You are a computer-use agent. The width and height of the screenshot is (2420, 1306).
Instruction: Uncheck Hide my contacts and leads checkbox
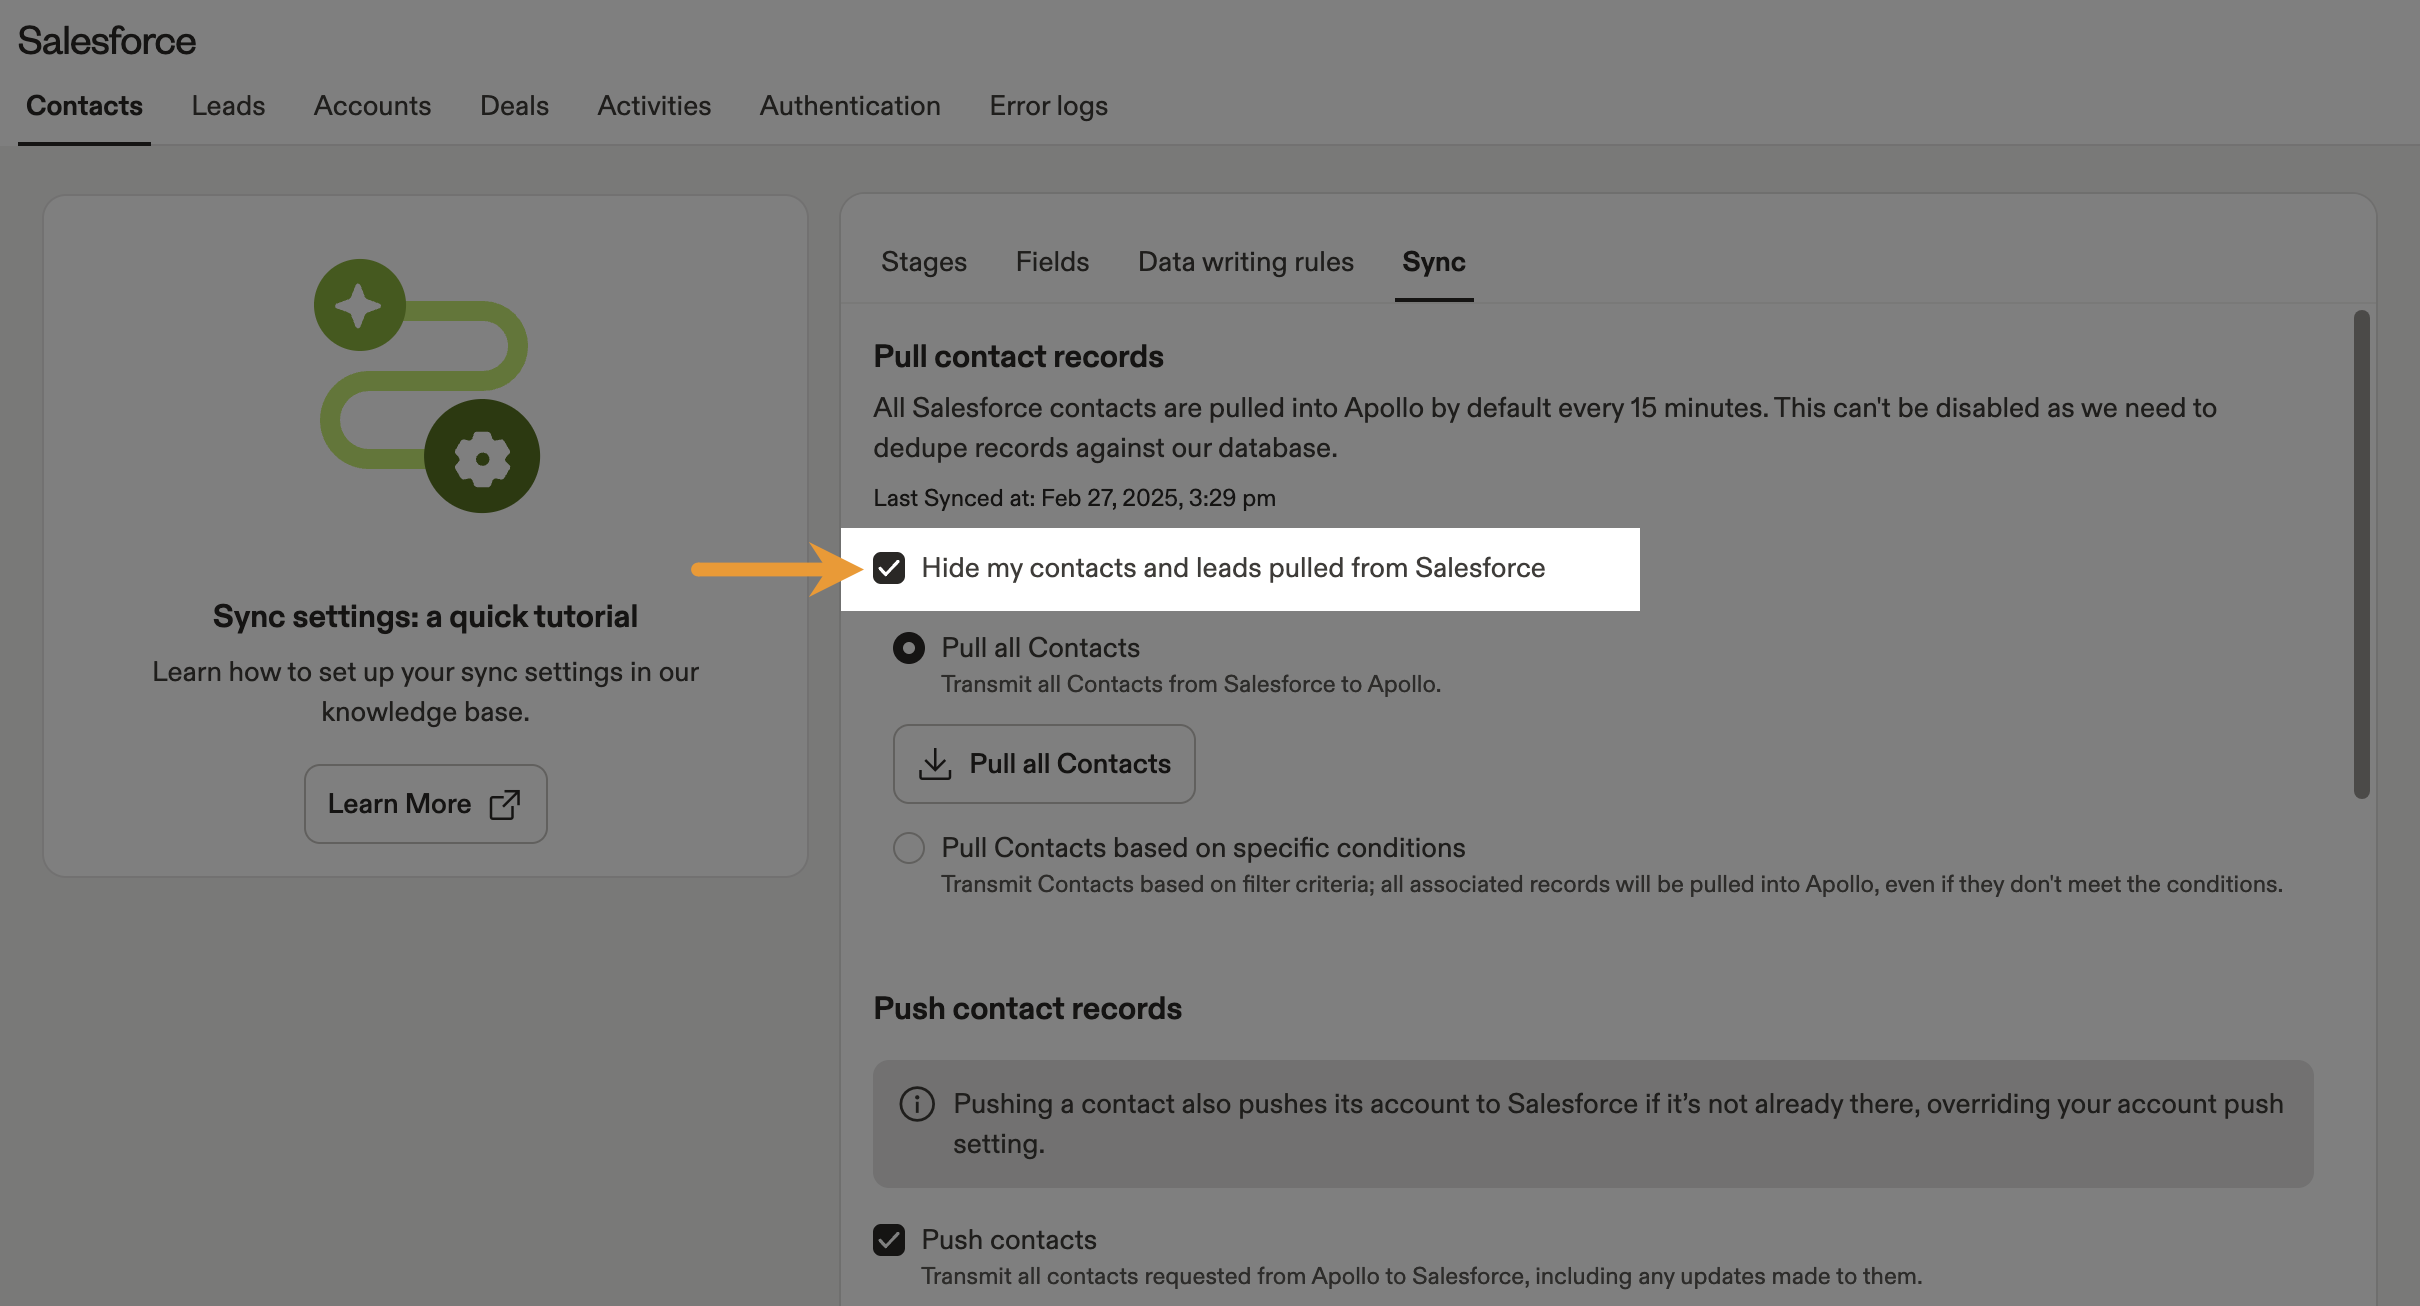889,568
